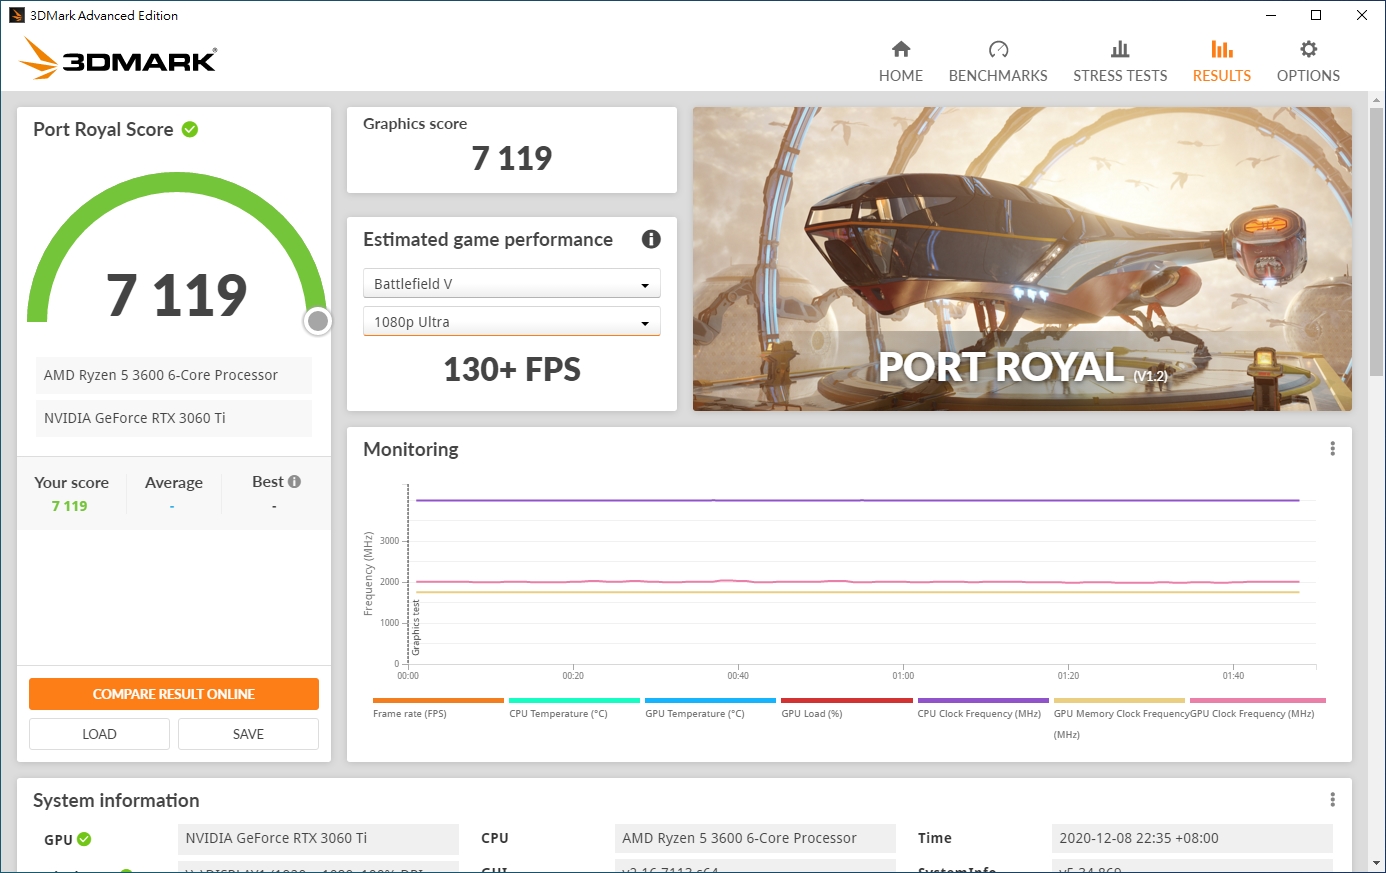Open the System information three-dot menu
1386x873 pixels.
click(x=1332, y=800)
